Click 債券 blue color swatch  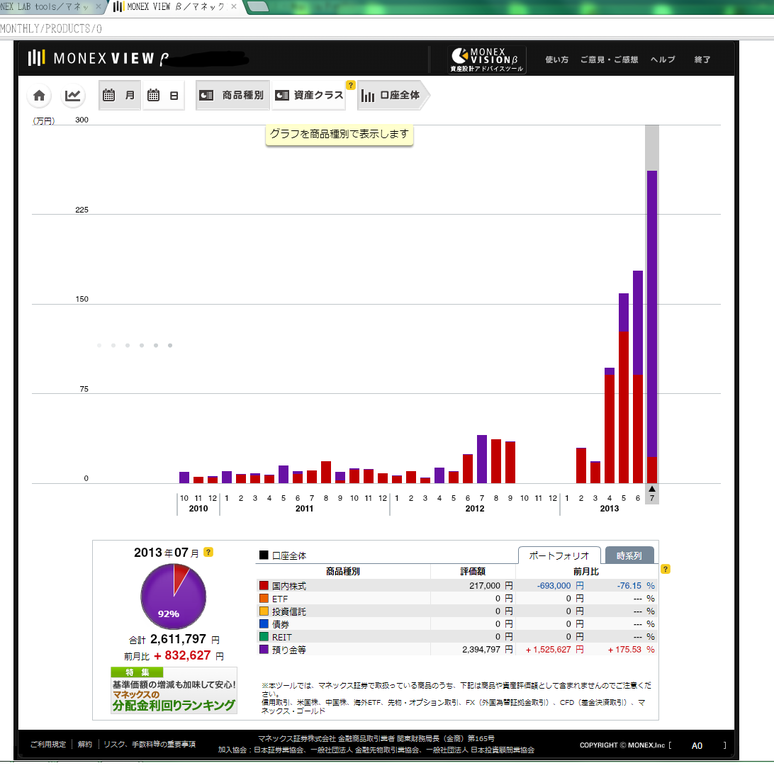(264, 624)
